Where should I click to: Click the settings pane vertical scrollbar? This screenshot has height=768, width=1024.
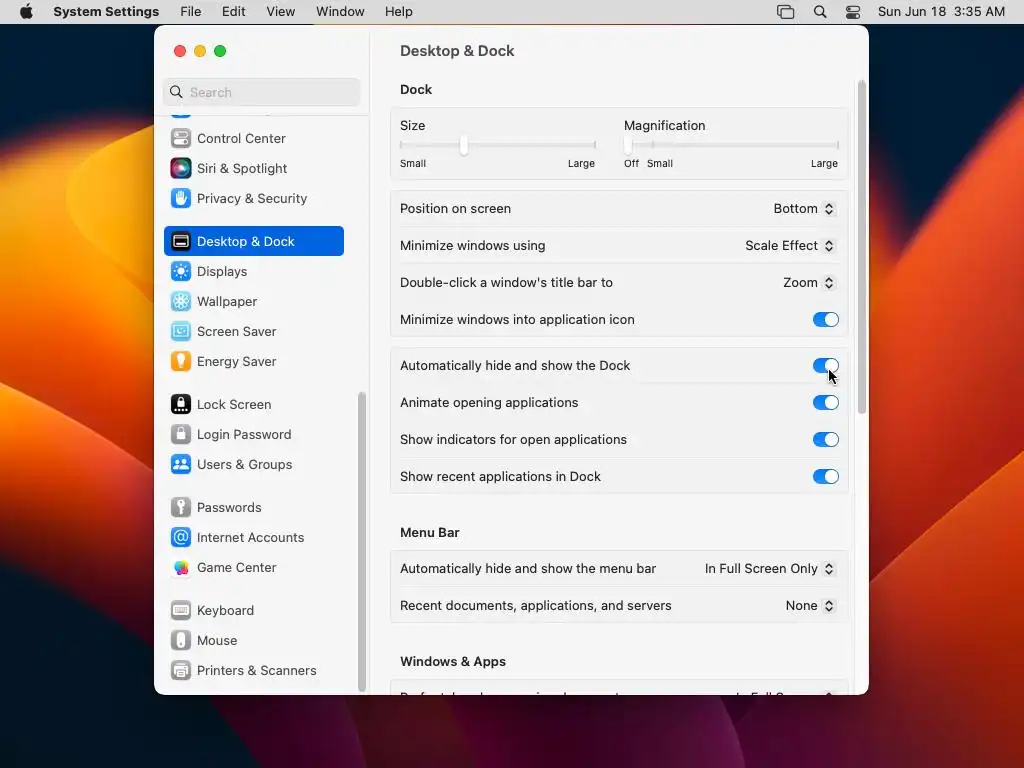[862, 247]
